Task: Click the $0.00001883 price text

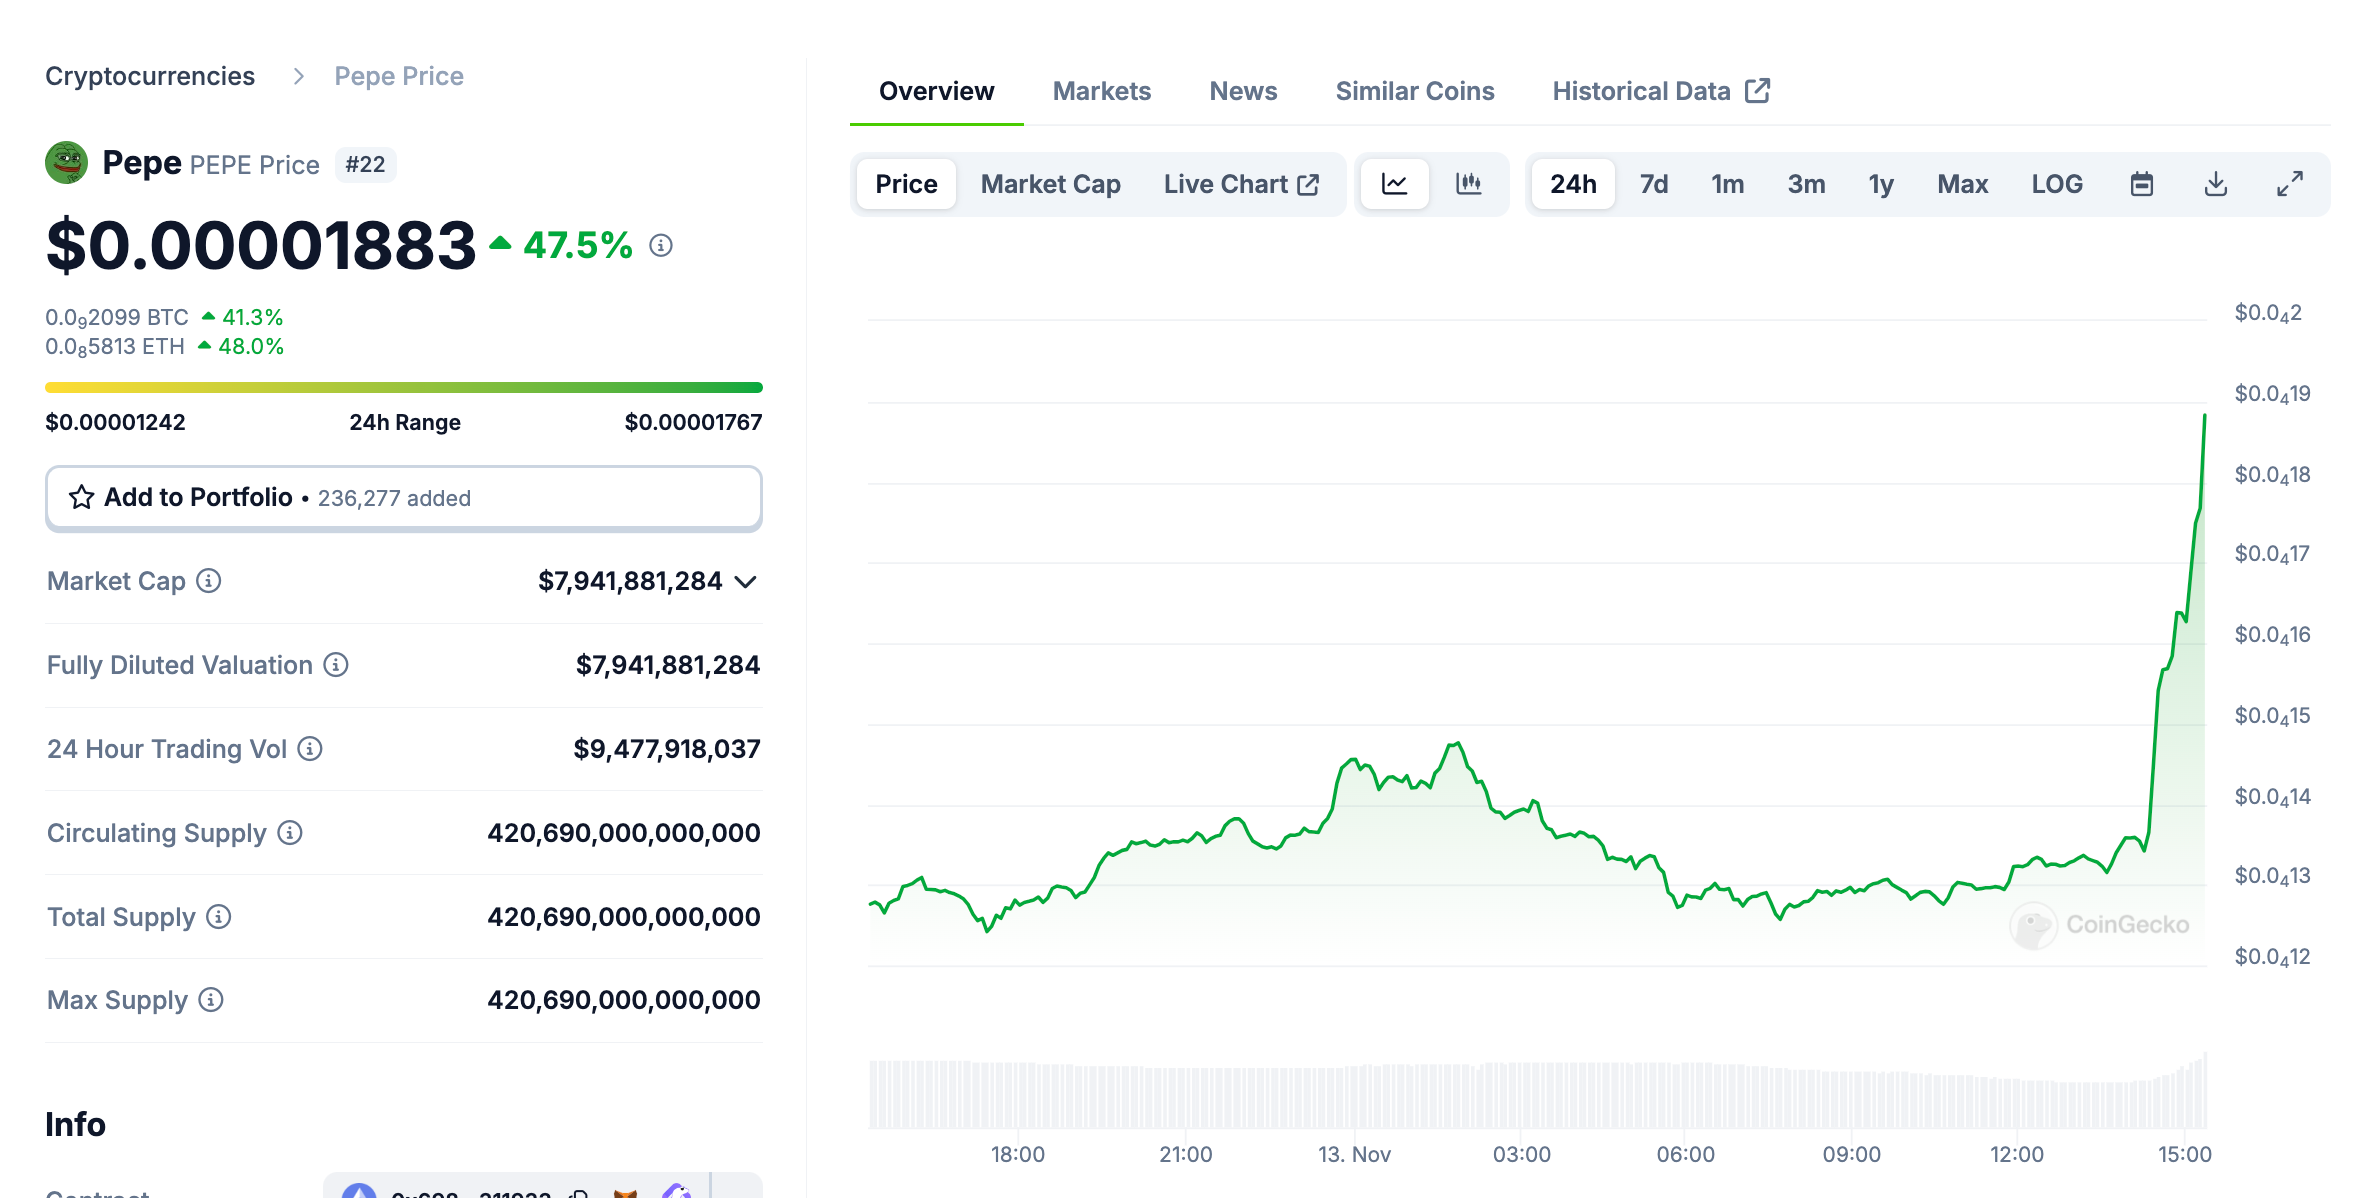Action: pyautogui.click(x=261, y=245)
